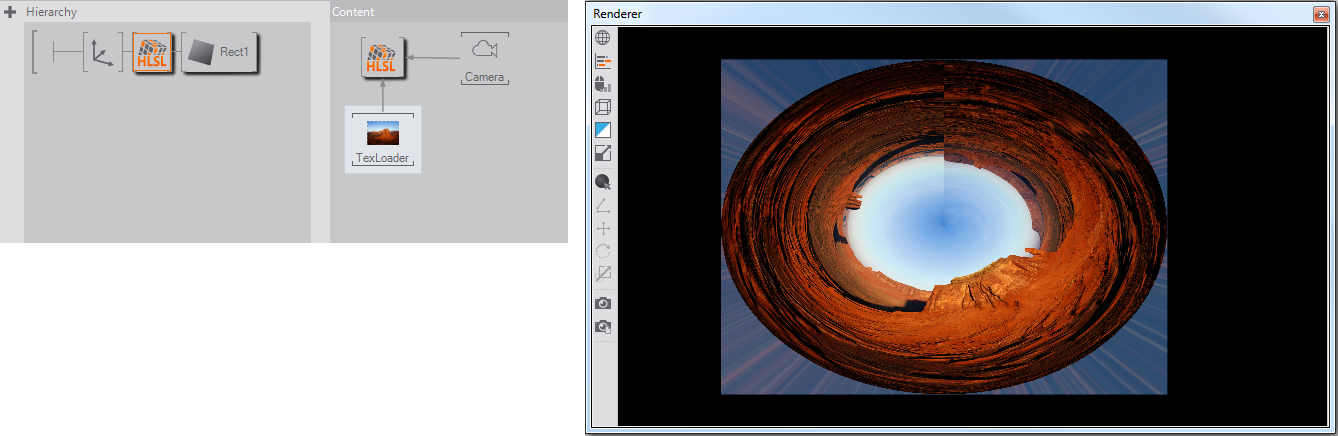Select the transform axis node in Hierarchy
Viewport: 1338px width, 436px height.
click(x=100, y=52)
